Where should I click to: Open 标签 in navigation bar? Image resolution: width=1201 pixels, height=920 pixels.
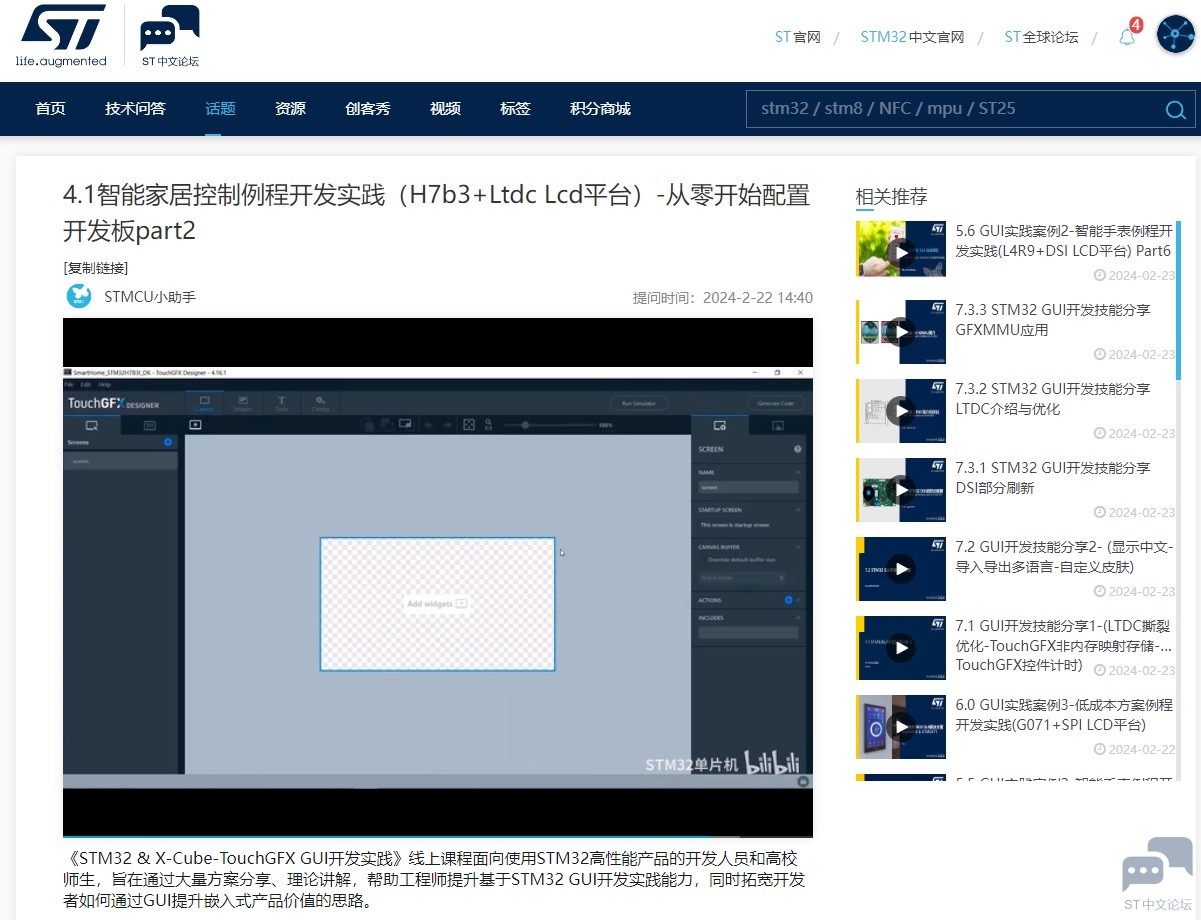pyautogui.click(x=515, y=109)
